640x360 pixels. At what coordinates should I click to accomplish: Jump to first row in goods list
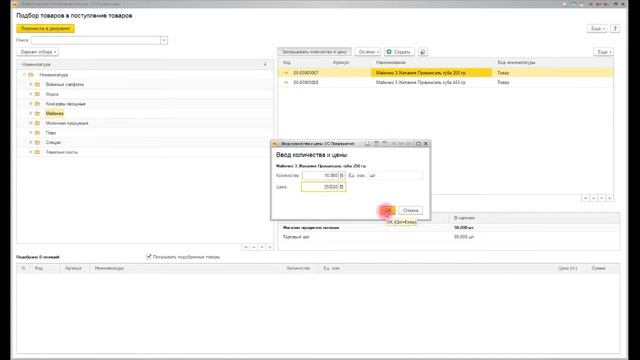pyautogui.click(x=585, y=198)
